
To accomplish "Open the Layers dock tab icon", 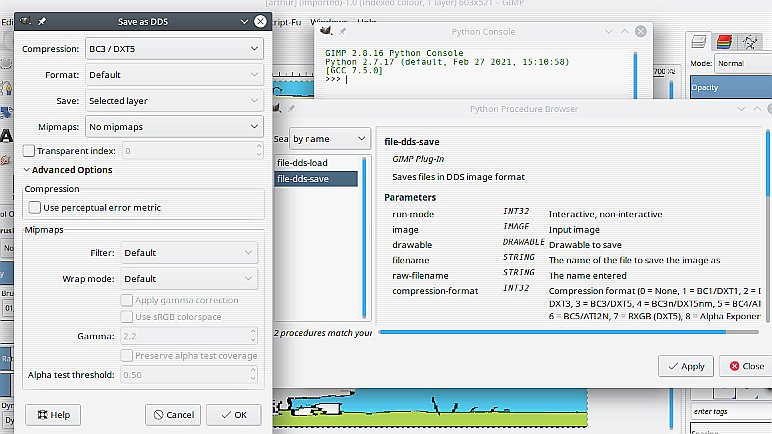I will 701,41.
